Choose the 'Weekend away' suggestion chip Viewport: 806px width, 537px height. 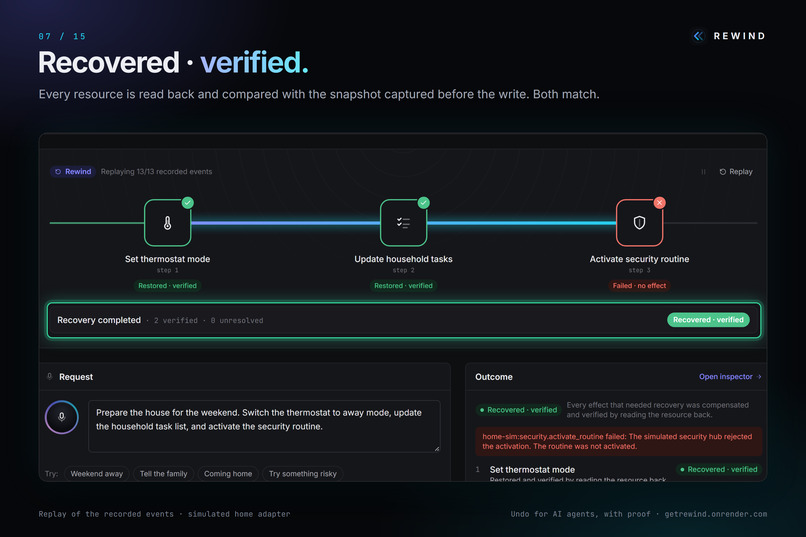point(97,474)
